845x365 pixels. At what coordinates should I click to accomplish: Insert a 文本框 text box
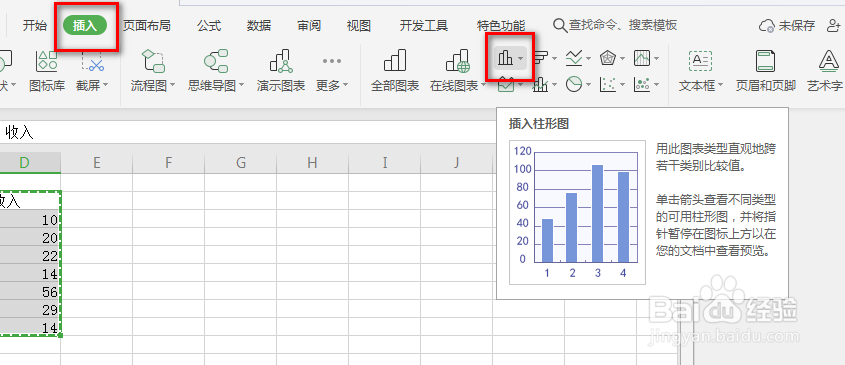[701, 70]
